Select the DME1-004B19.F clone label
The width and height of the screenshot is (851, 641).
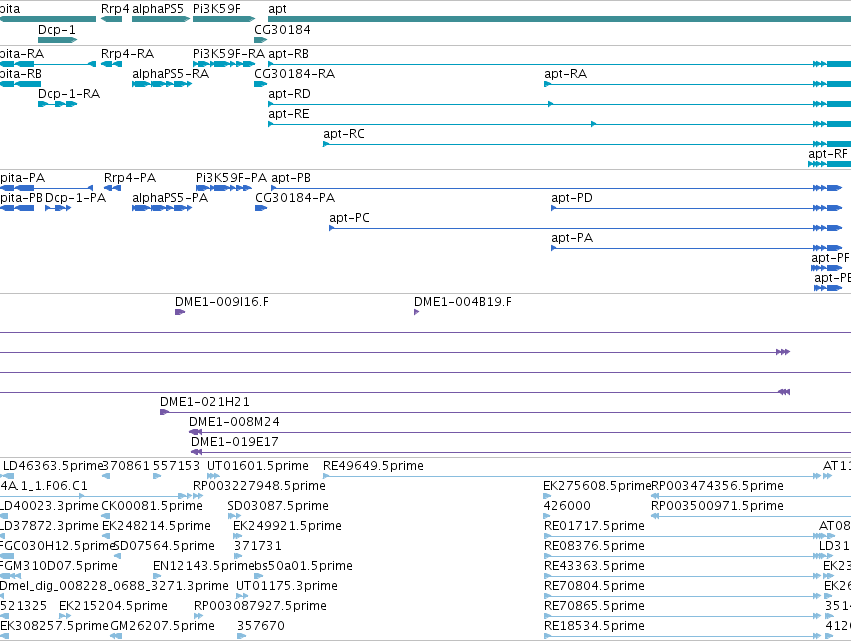[x=462, y=302]
